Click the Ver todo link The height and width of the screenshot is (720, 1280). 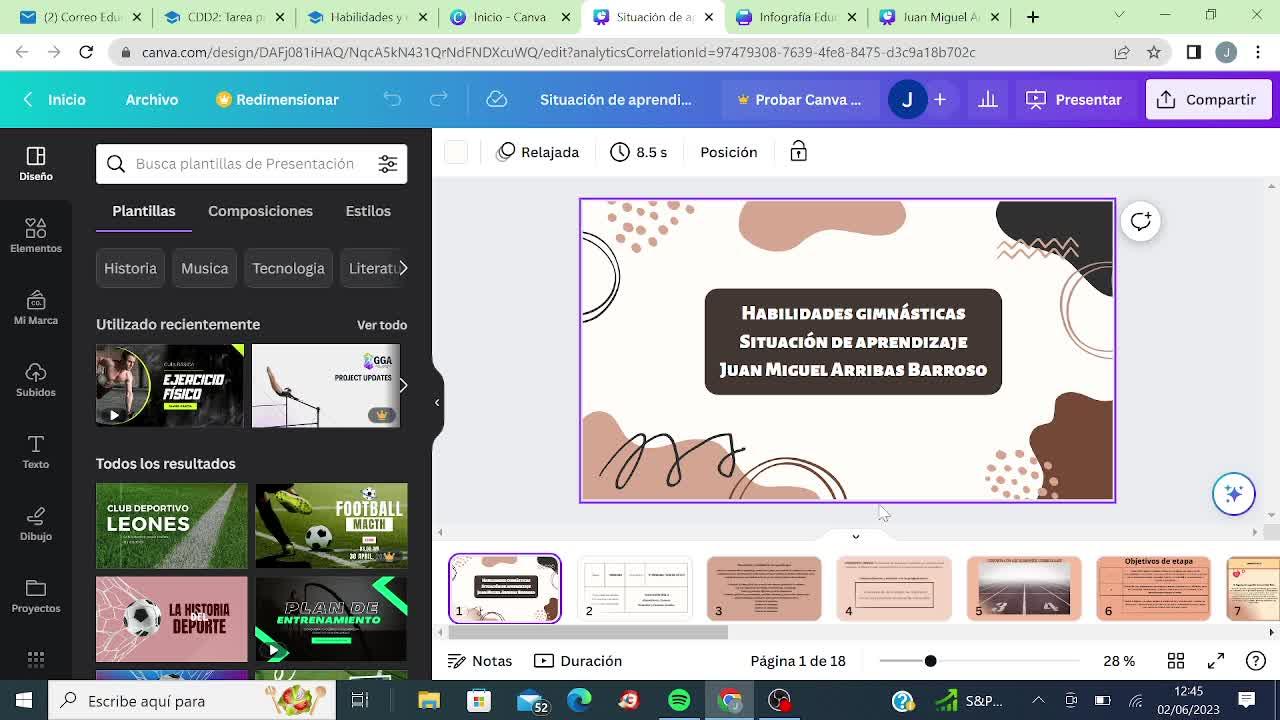click(381, 325)
